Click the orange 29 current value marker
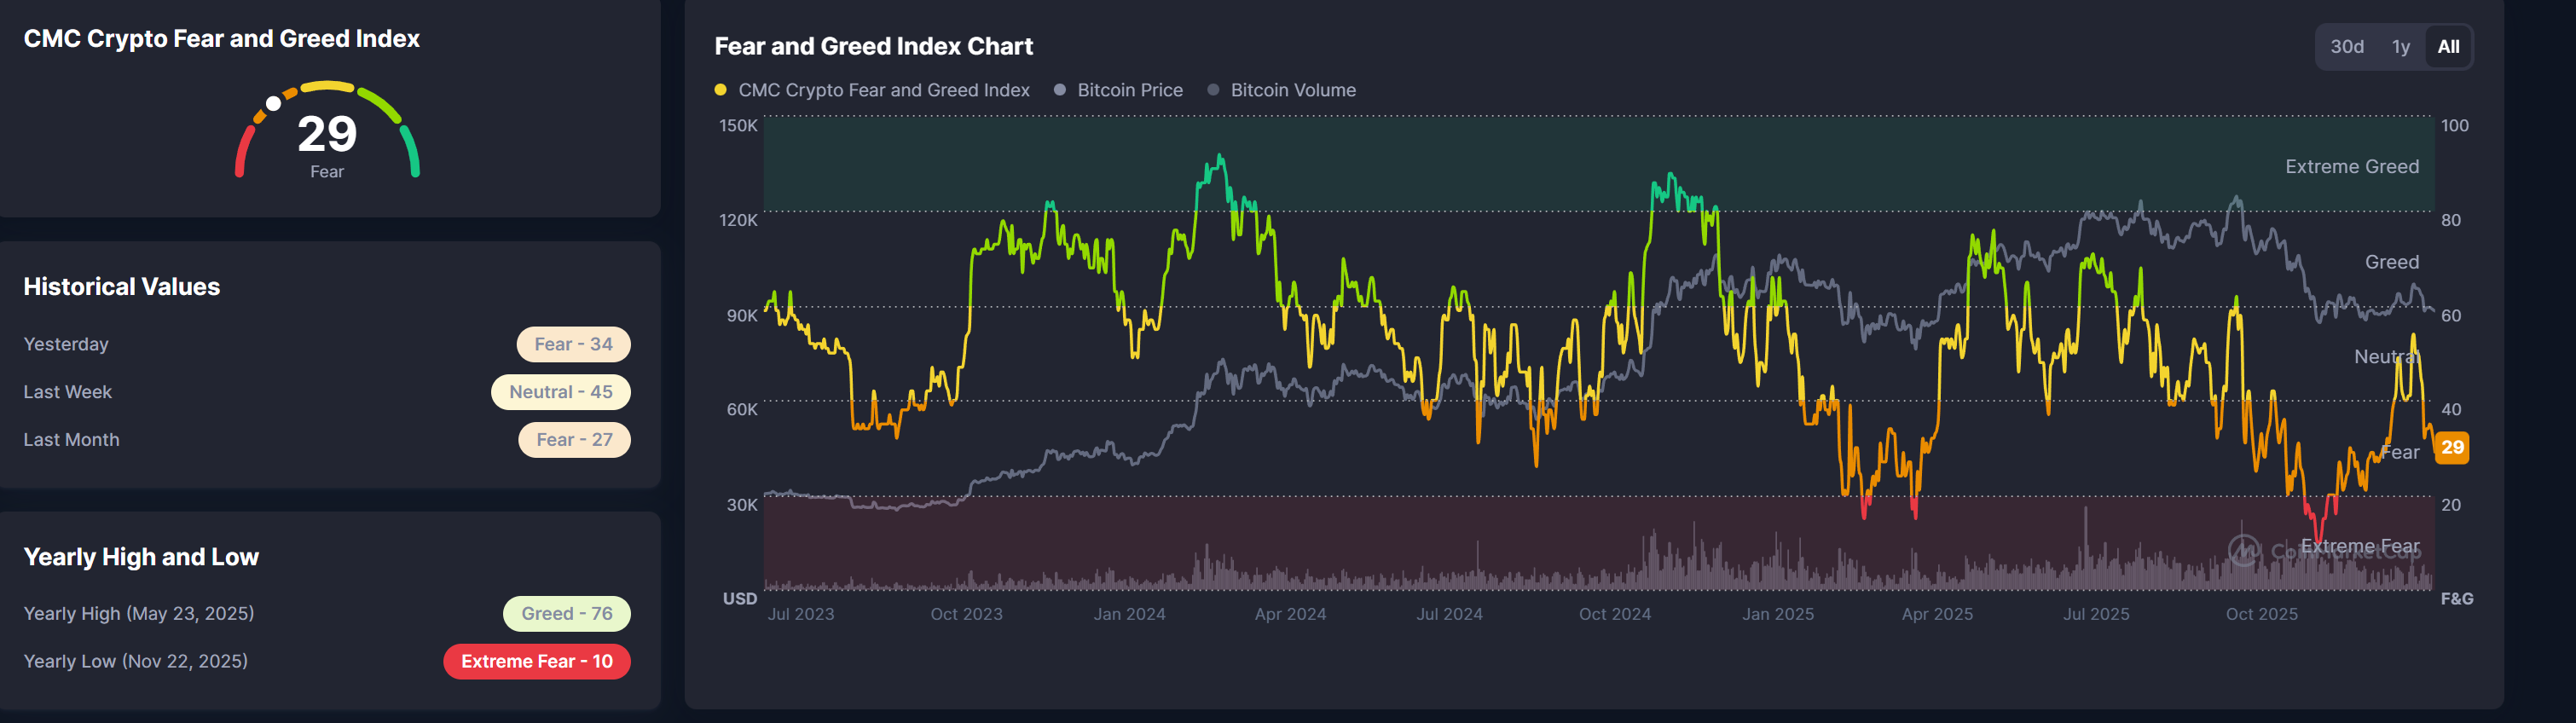Viewport: 2576px width, 723px height. (x=2451, y=447)
